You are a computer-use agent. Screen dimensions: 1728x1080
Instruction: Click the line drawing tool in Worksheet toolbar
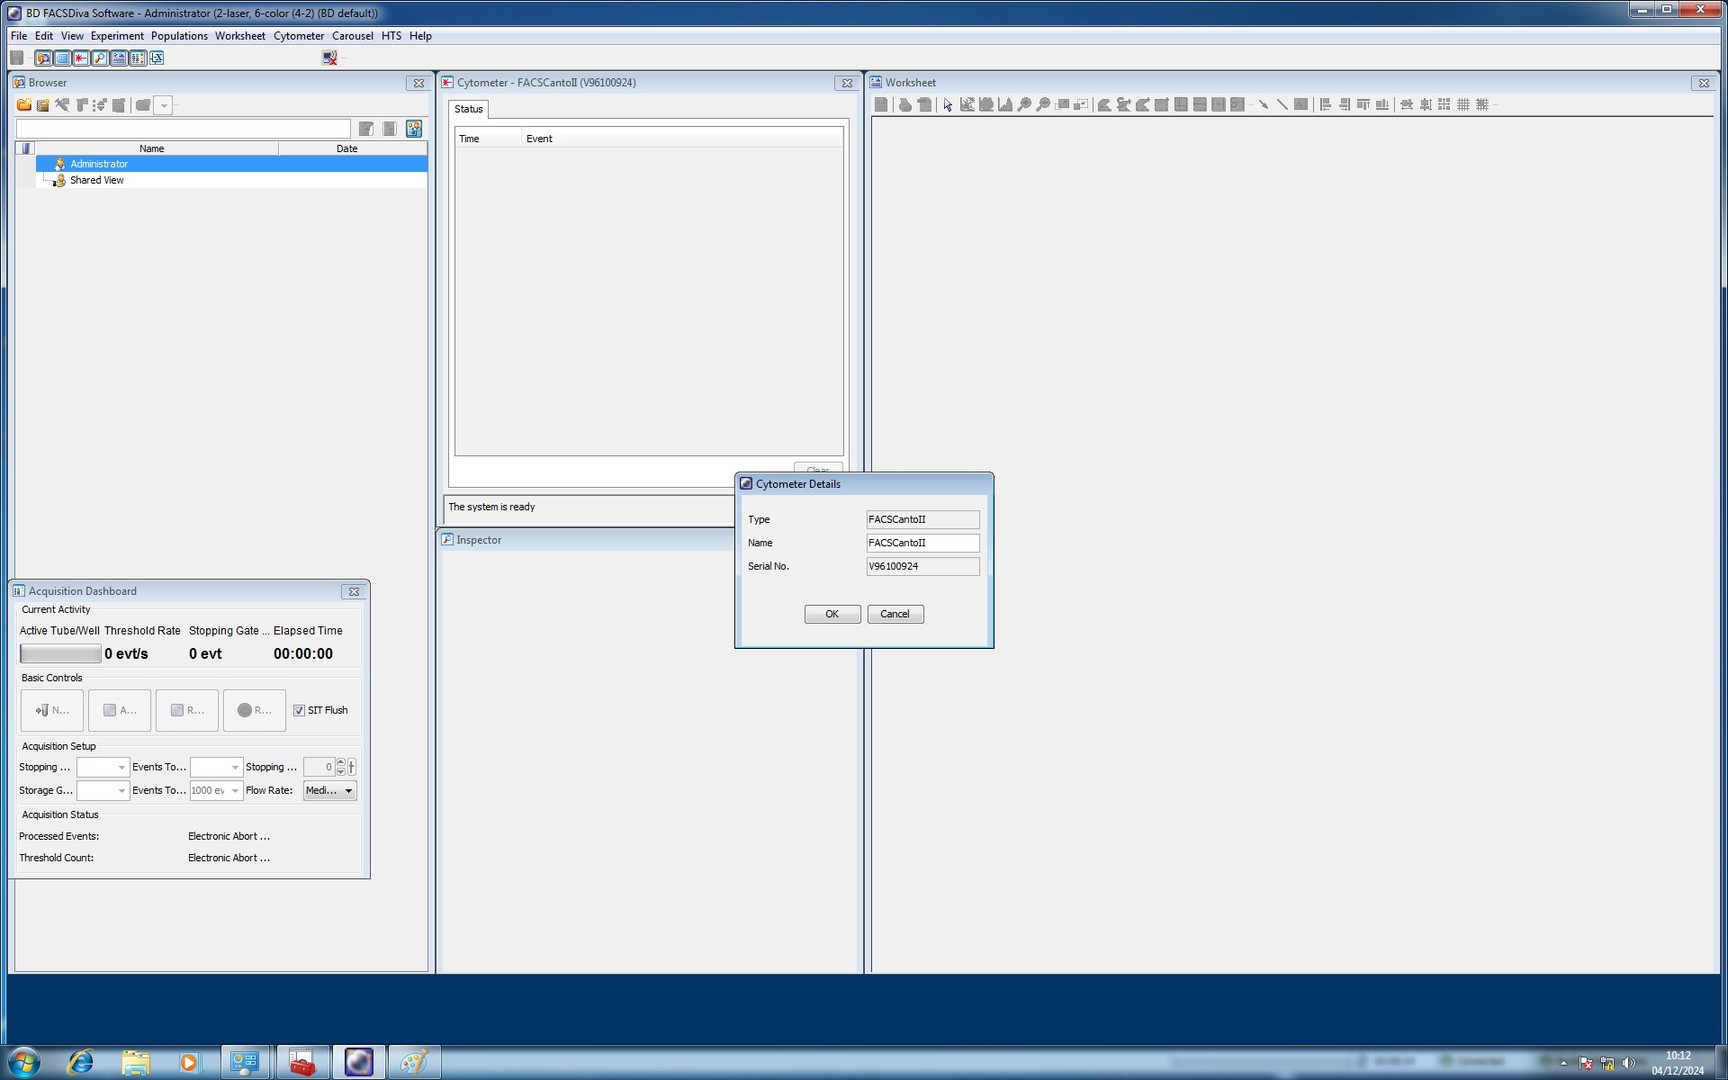click(1282, 104)
